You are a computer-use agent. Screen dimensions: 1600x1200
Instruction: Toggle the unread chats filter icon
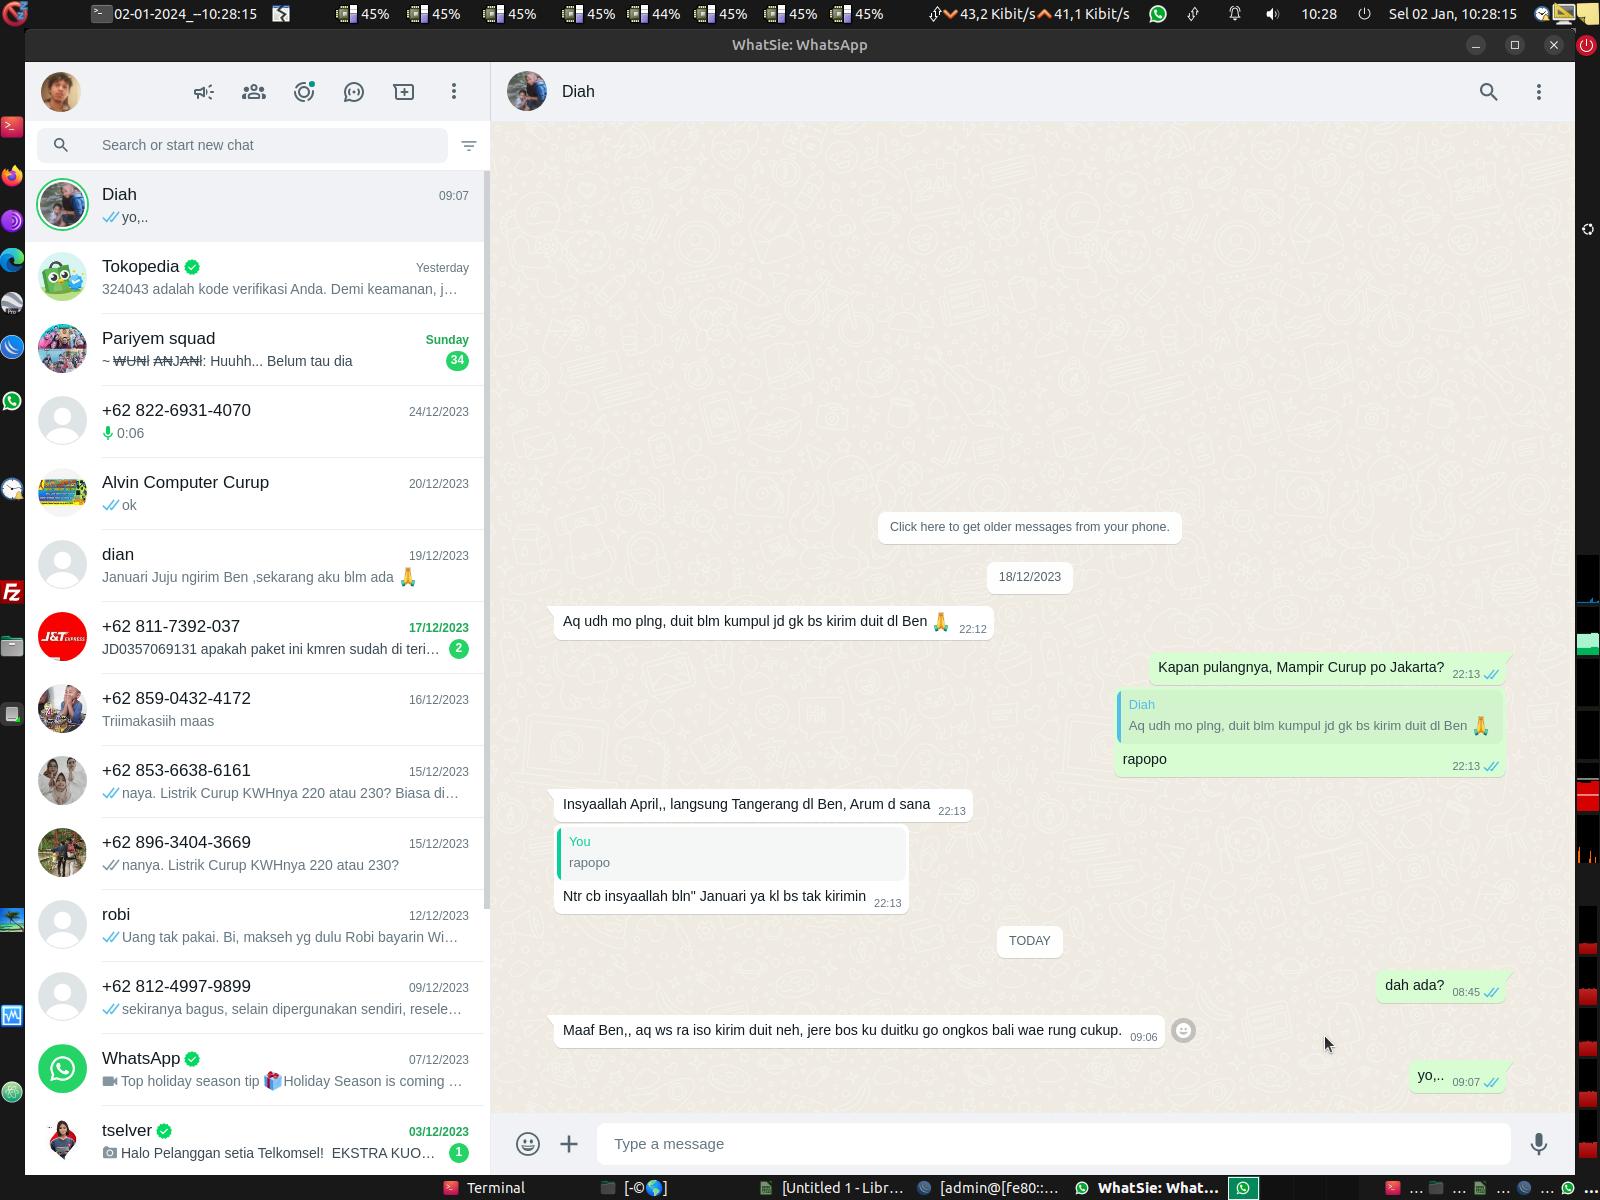469,146
